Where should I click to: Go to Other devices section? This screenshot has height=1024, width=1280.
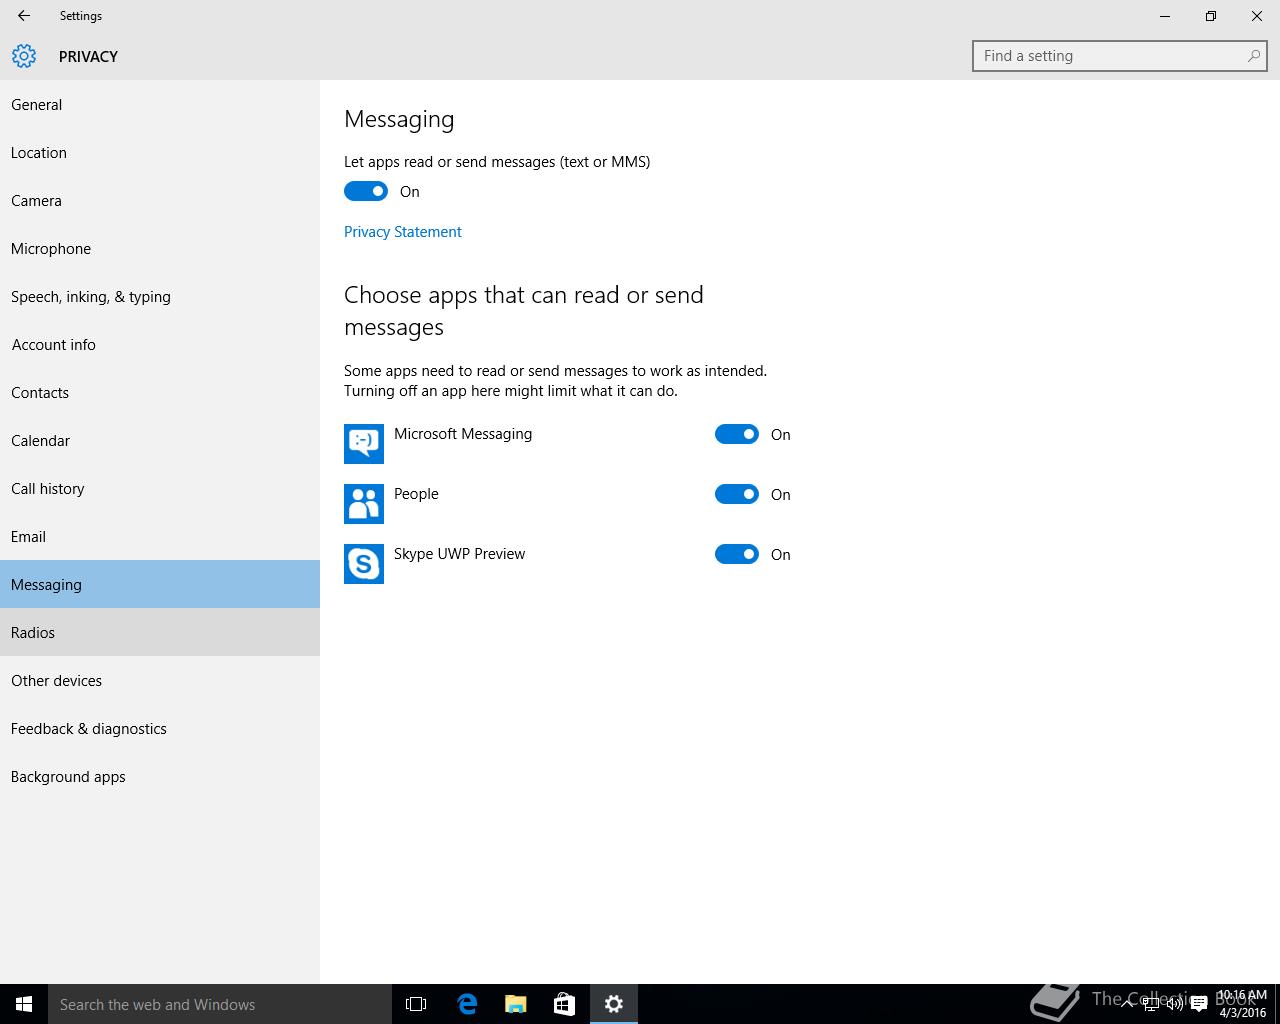[160, 680]
